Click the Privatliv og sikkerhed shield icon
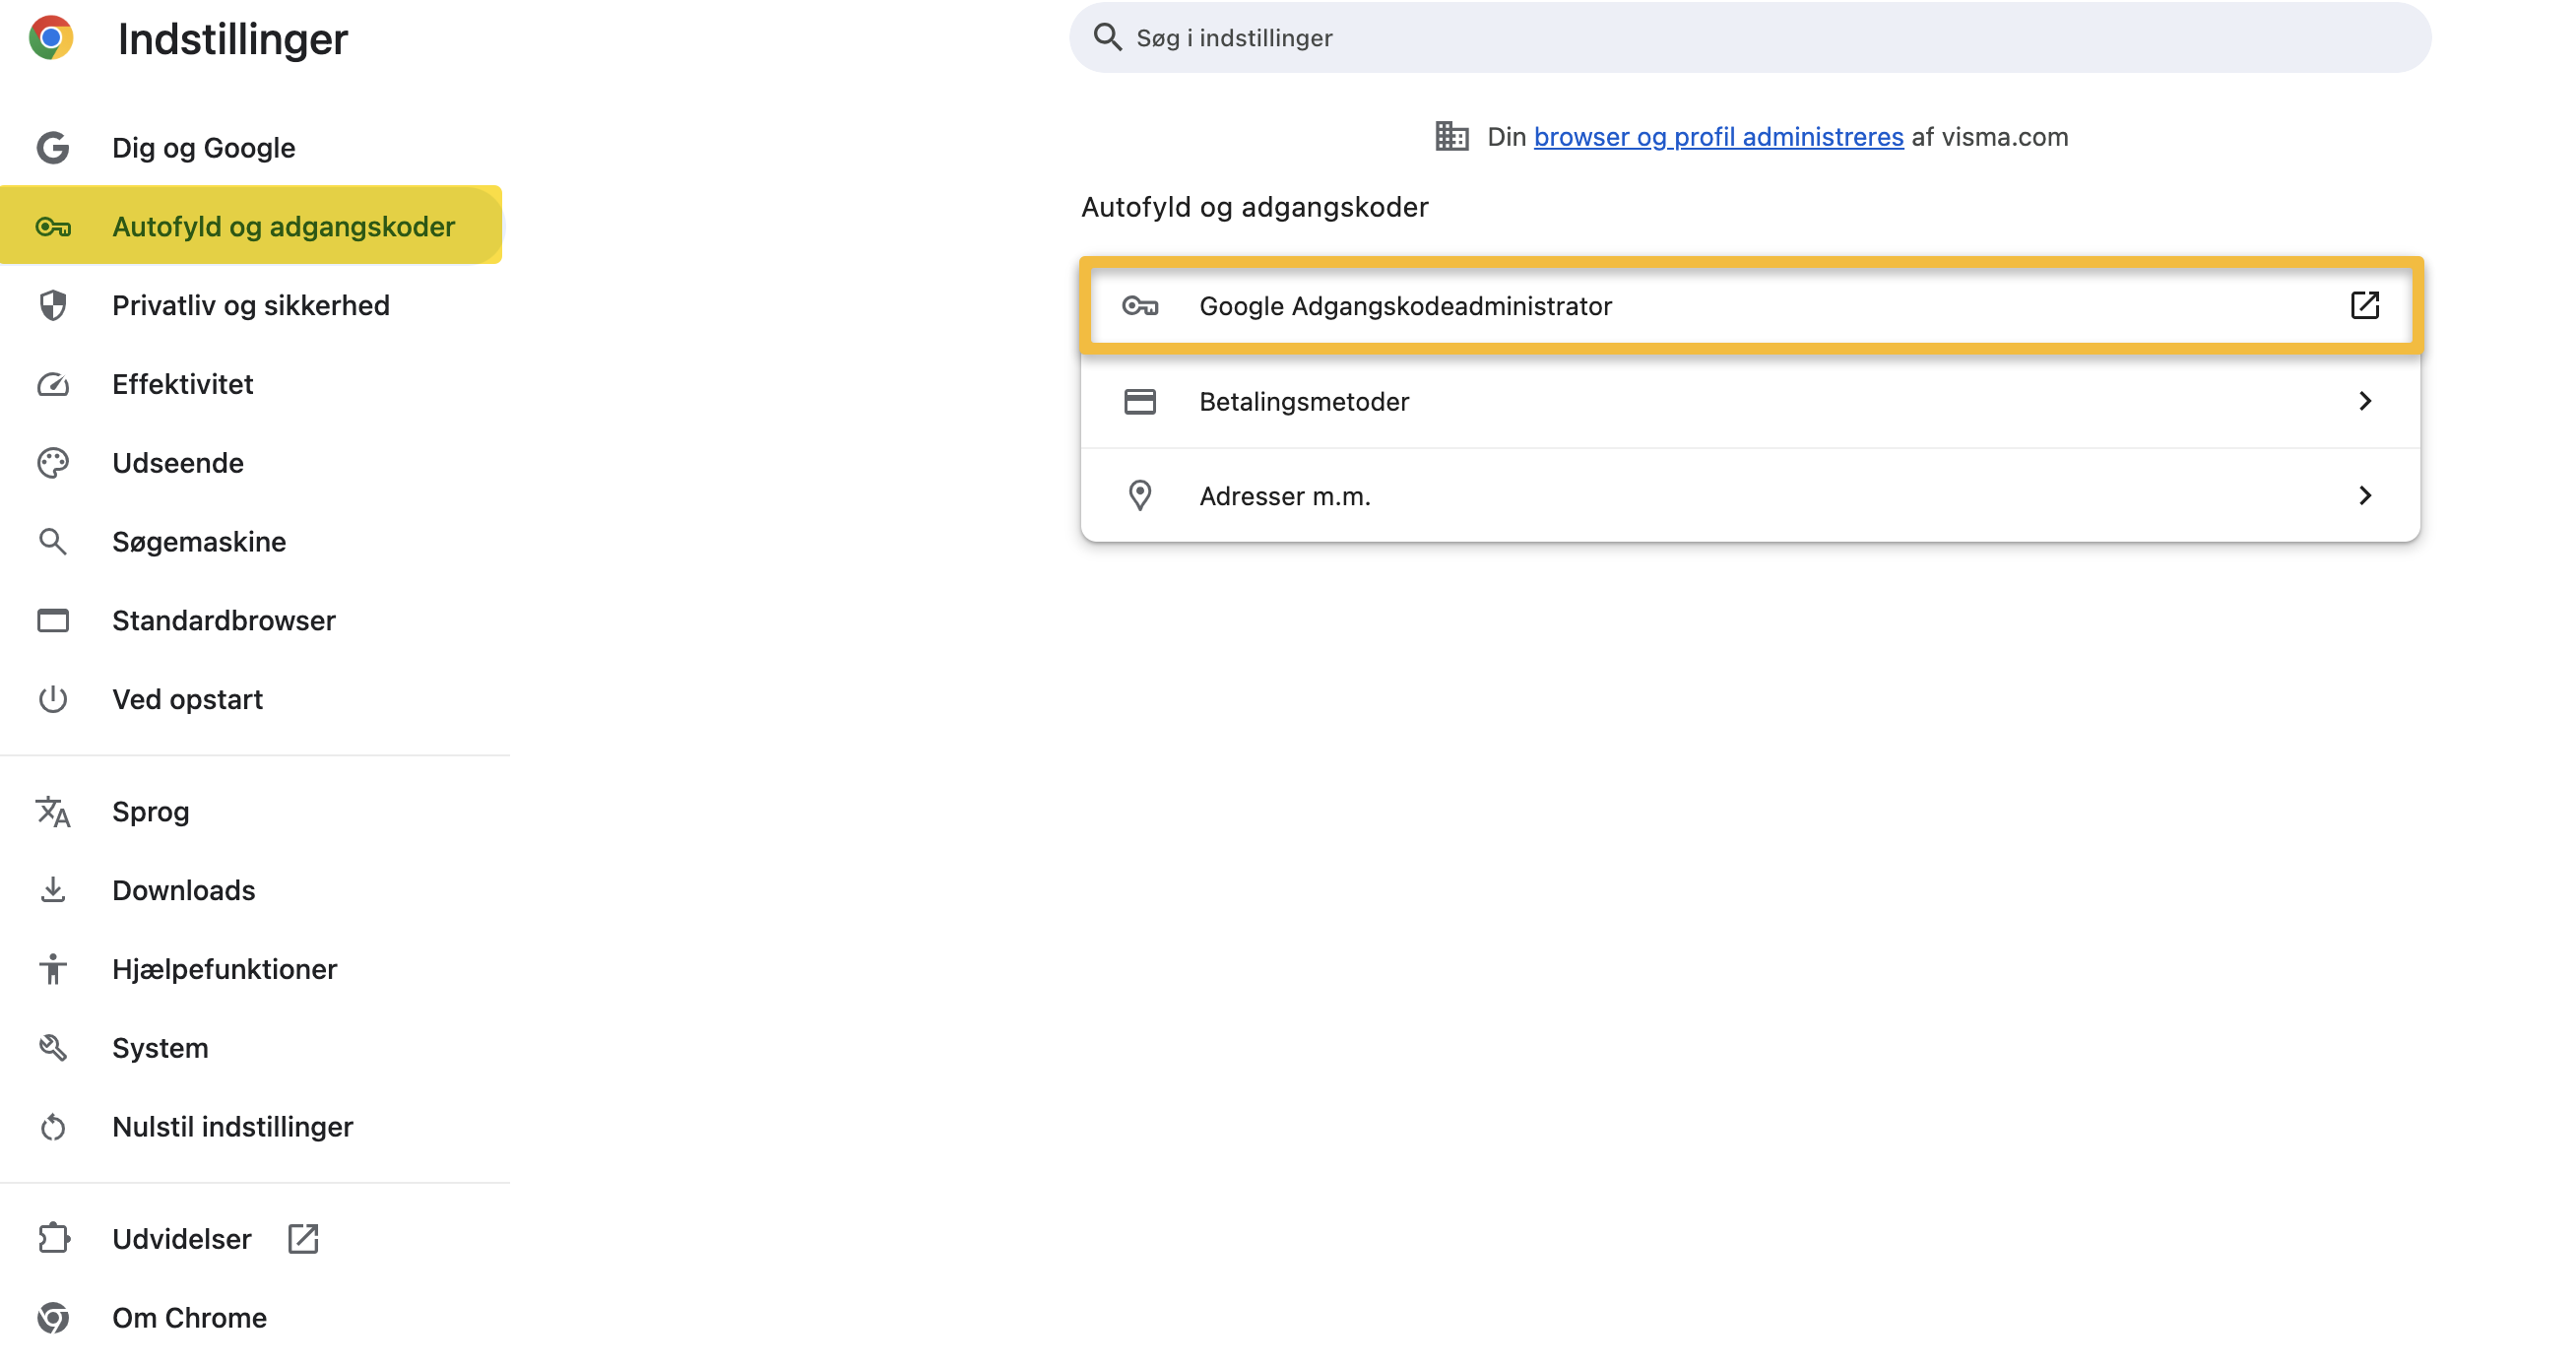The image size is (2576, 1367). click(53, 305)
